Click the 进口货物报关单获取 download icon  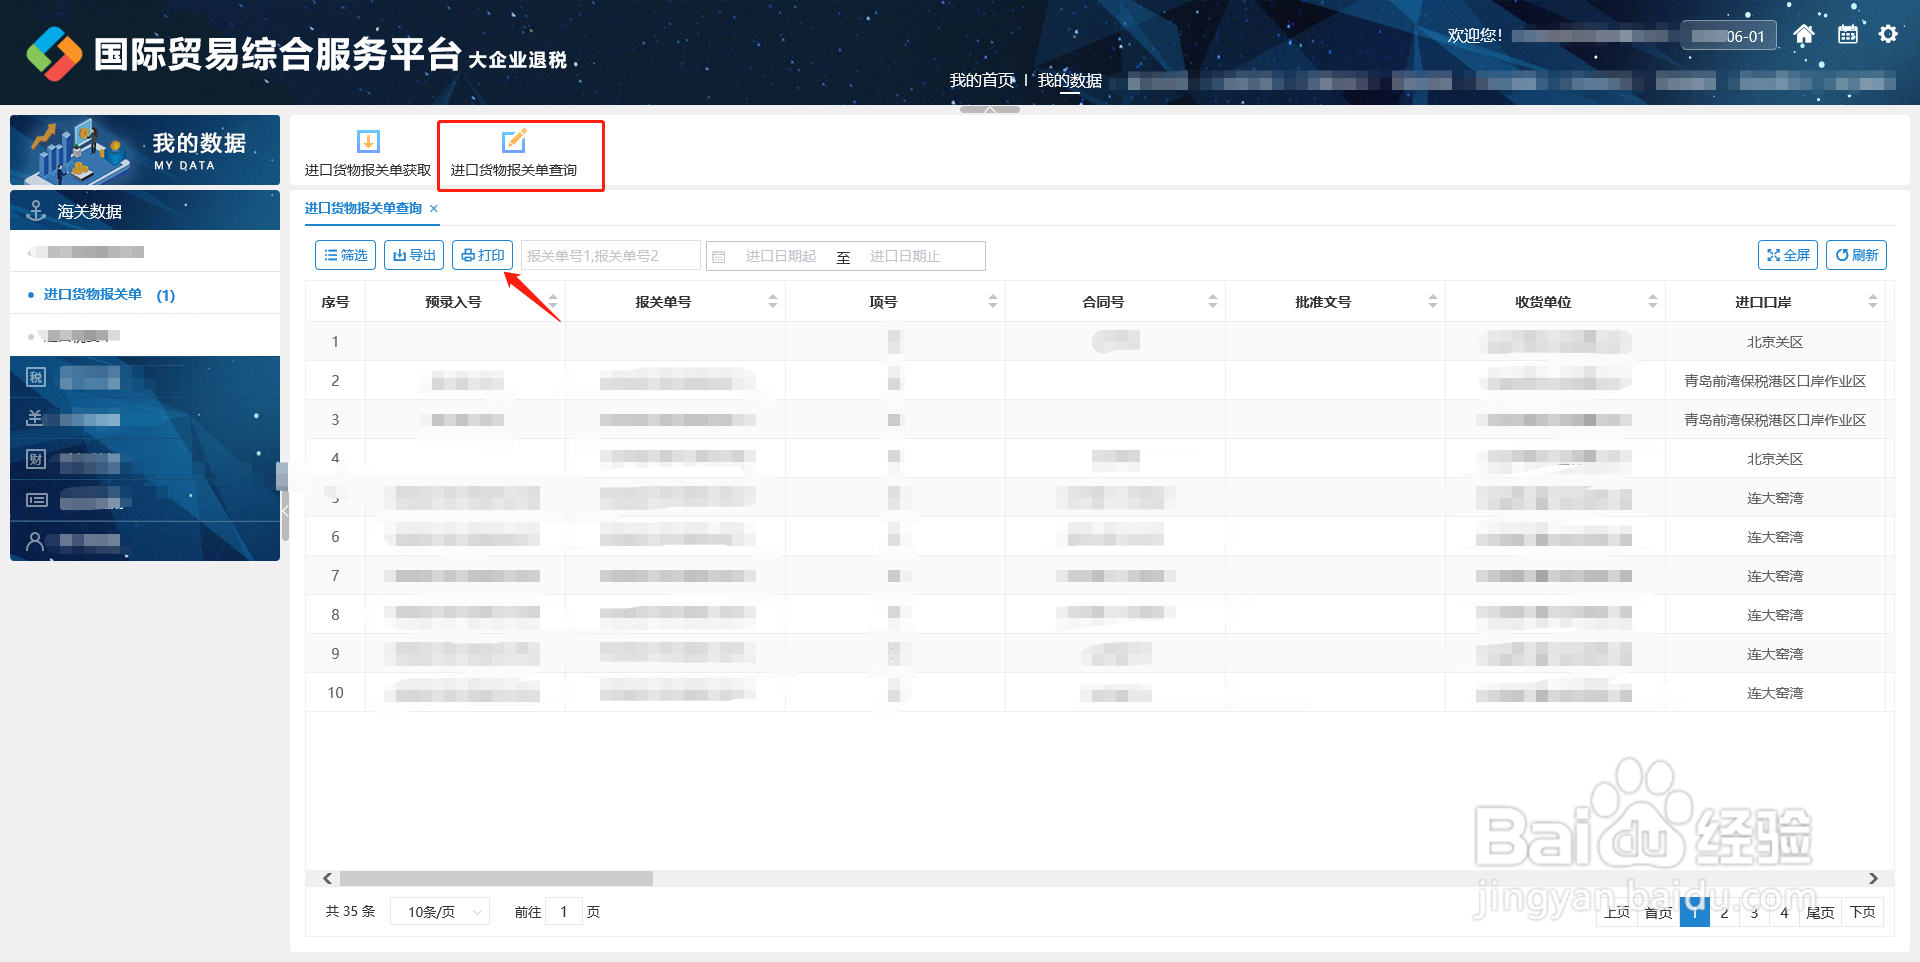click(x=368, y=141)
